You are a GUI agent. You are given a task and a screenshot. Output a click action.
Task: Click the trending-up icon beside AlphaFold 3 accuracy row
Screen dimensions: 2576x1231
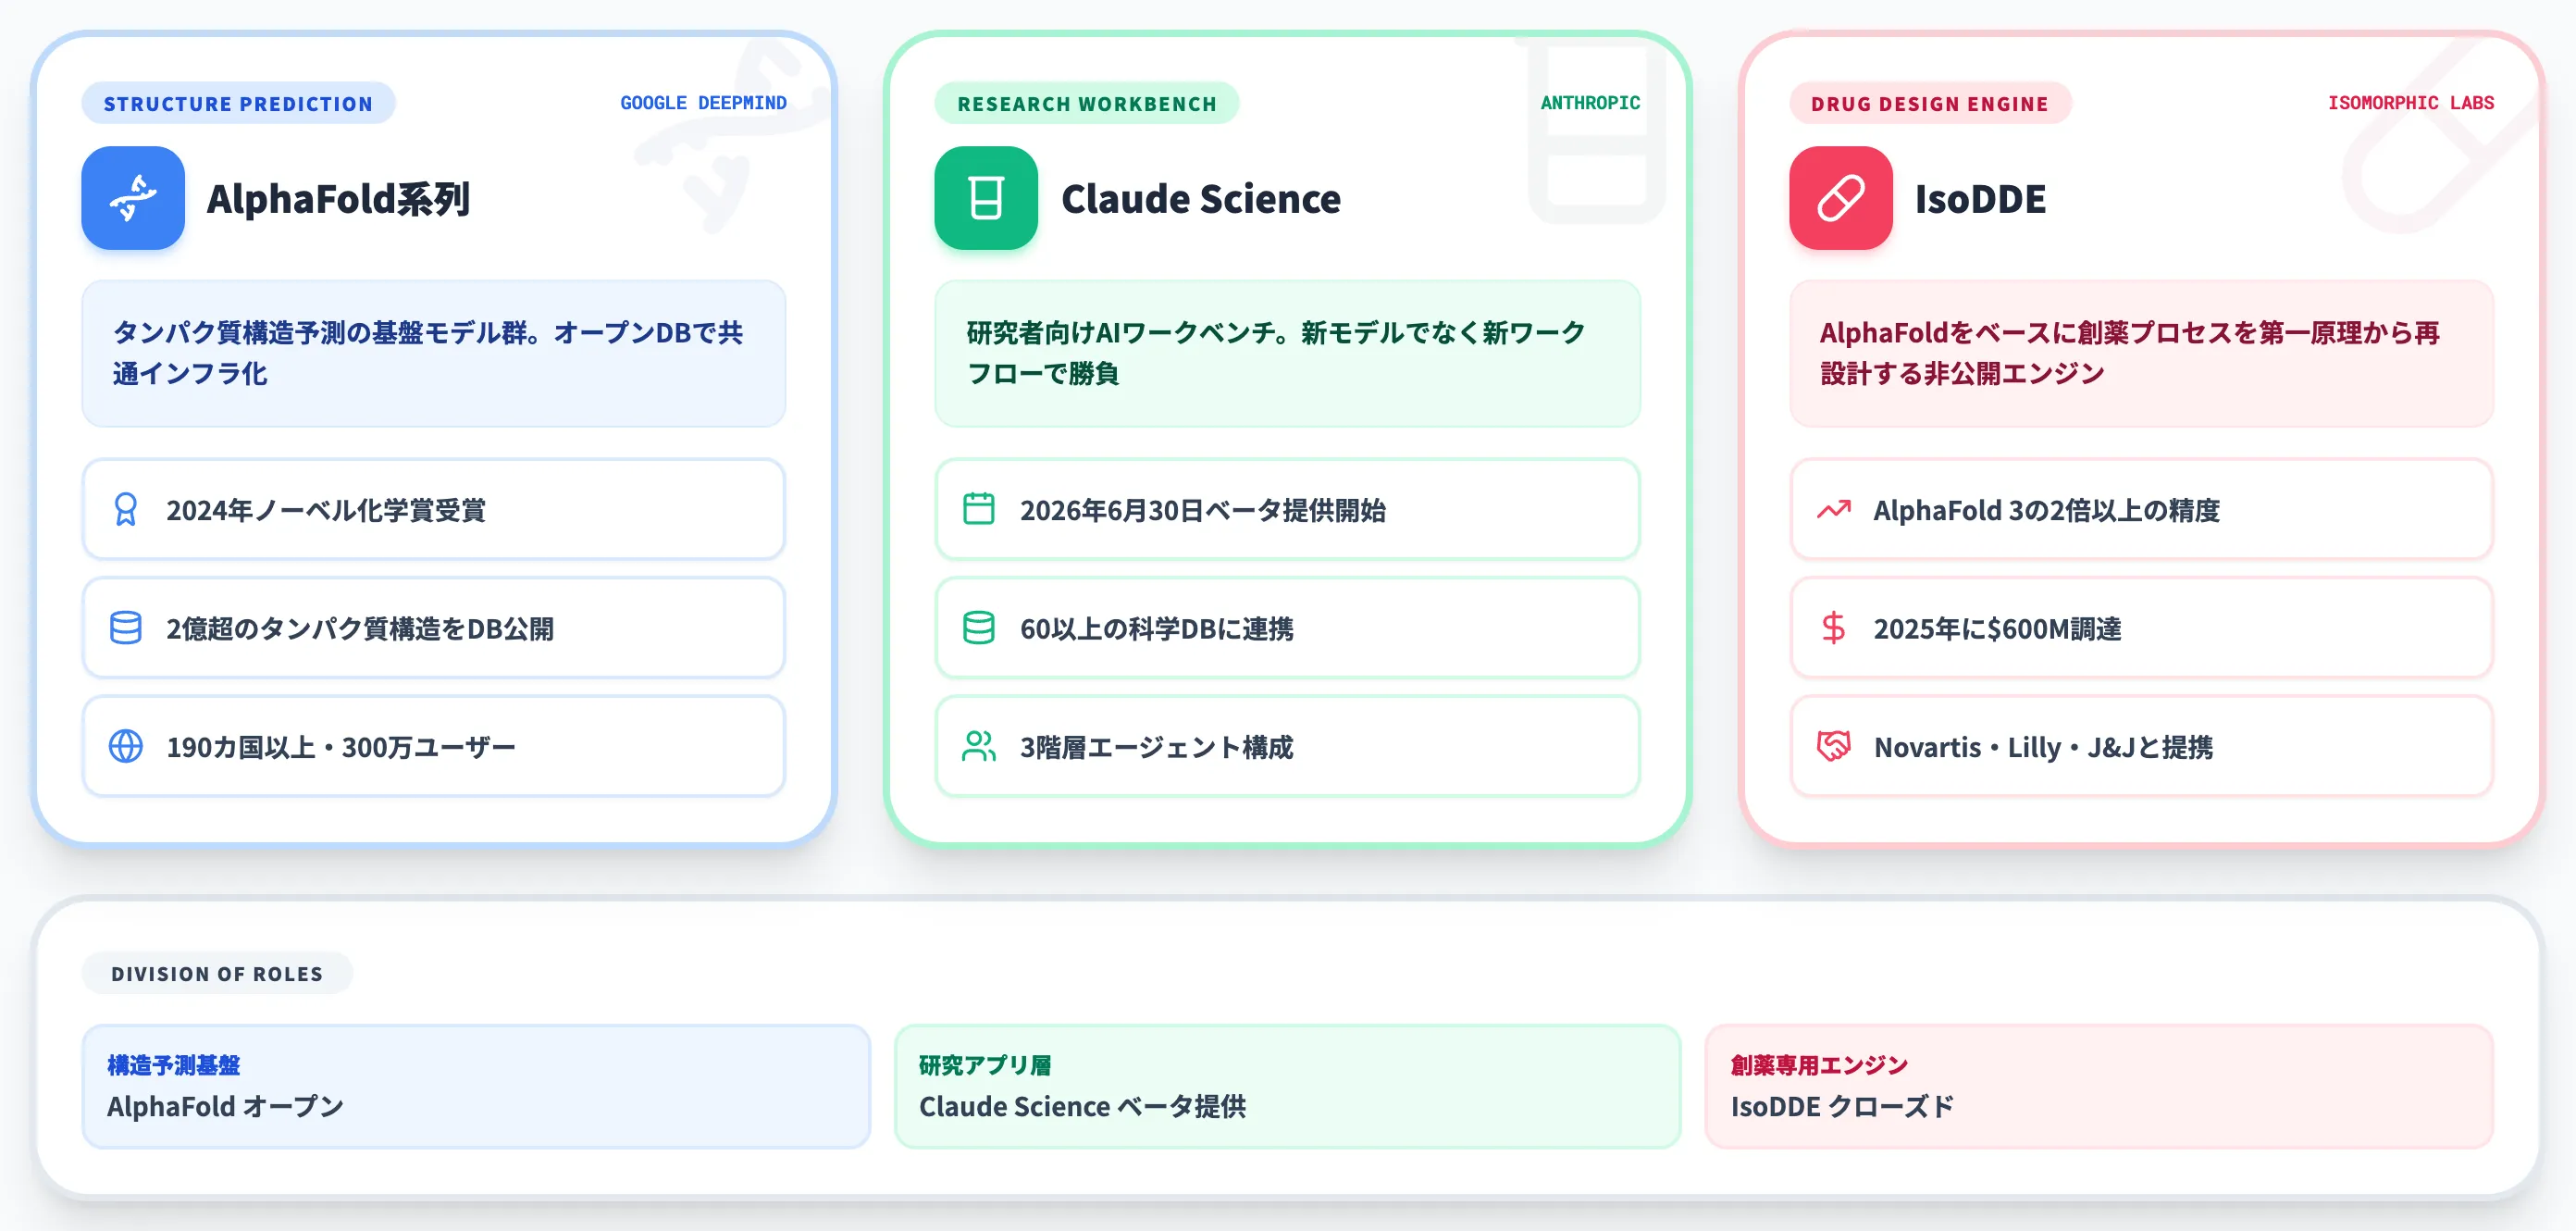tap(1834, 510)
